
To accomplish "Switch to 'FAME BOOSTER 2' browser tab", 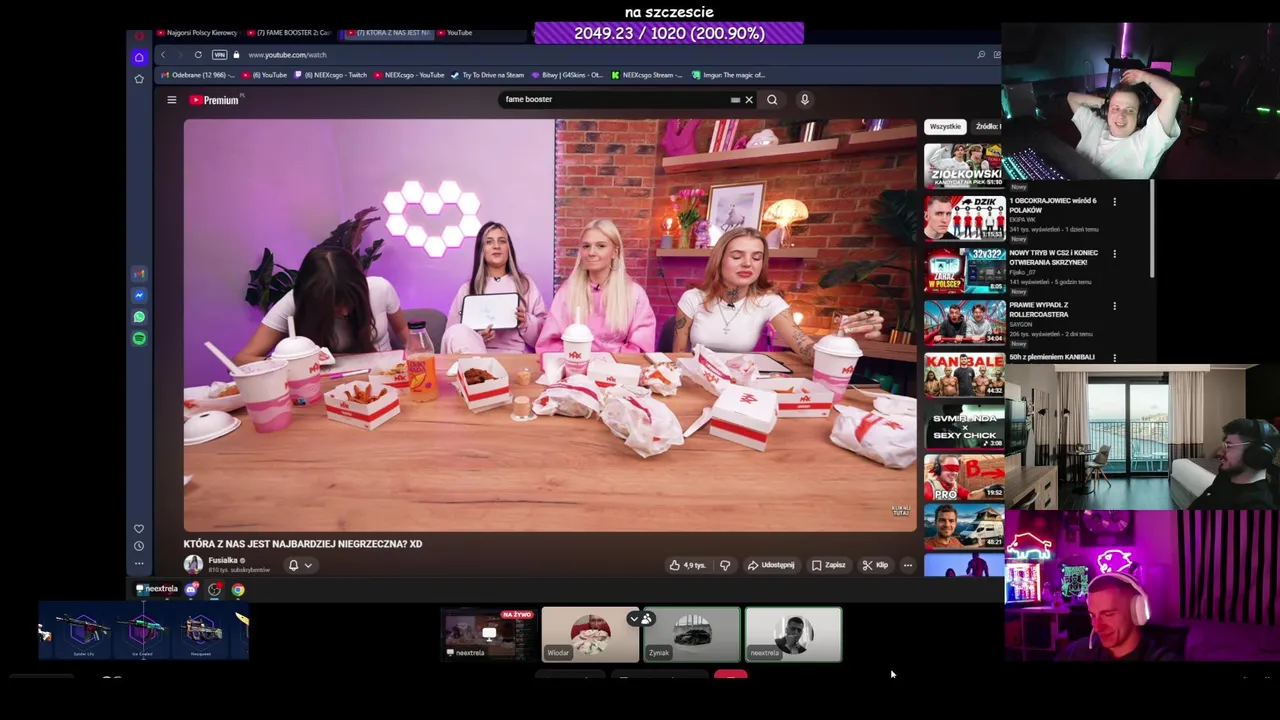I will tap(288, 33).
